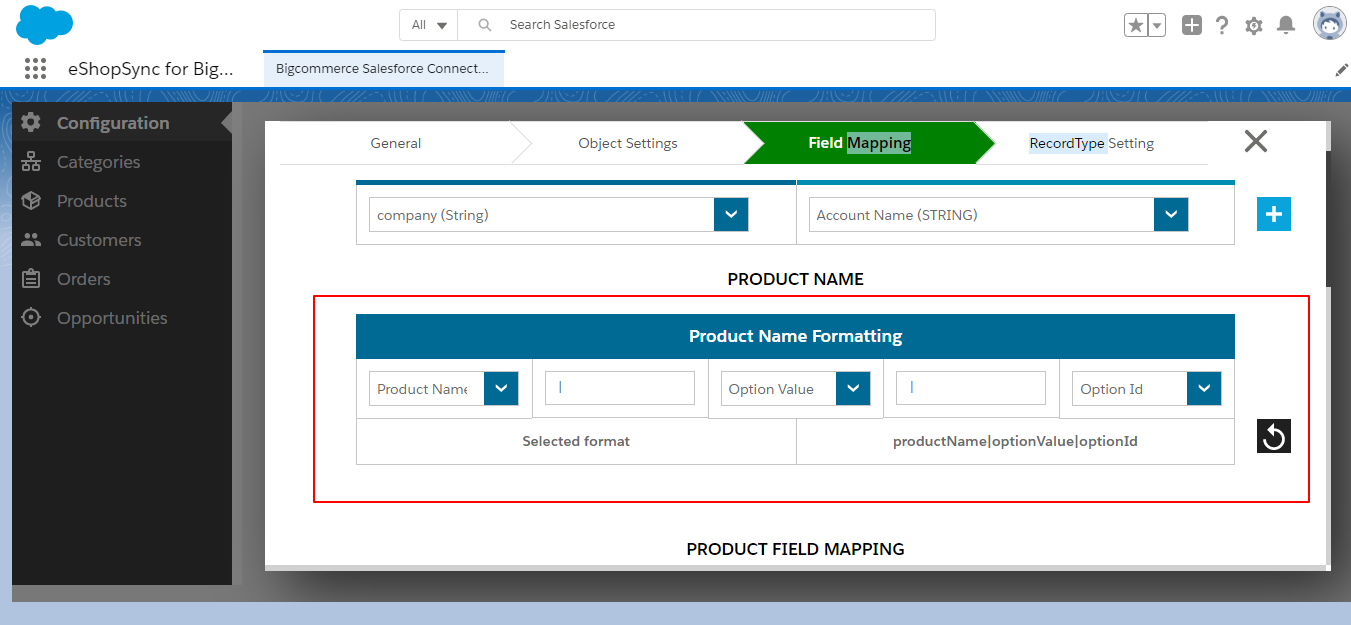Open the Favorites star icon
Viewport: 1351px width, 625px height.
click(1135, 26)
